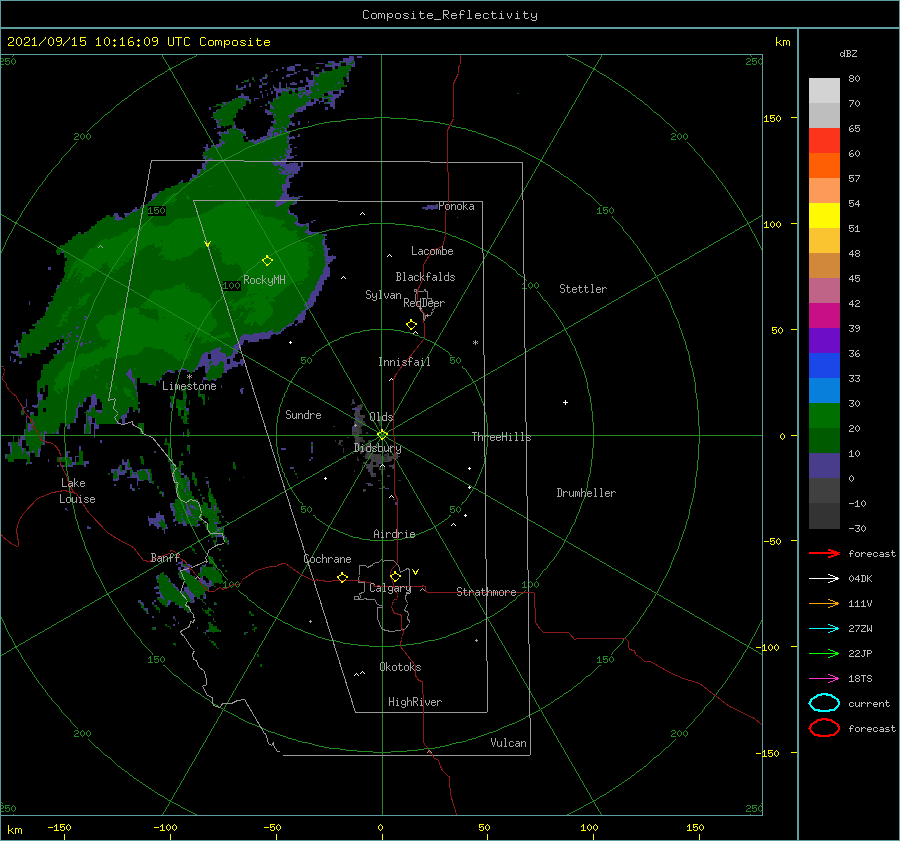Viewport: 900px width, 841px height.
Task: Click the magenta 18TS arrow icon
Action: coord(824,679)
